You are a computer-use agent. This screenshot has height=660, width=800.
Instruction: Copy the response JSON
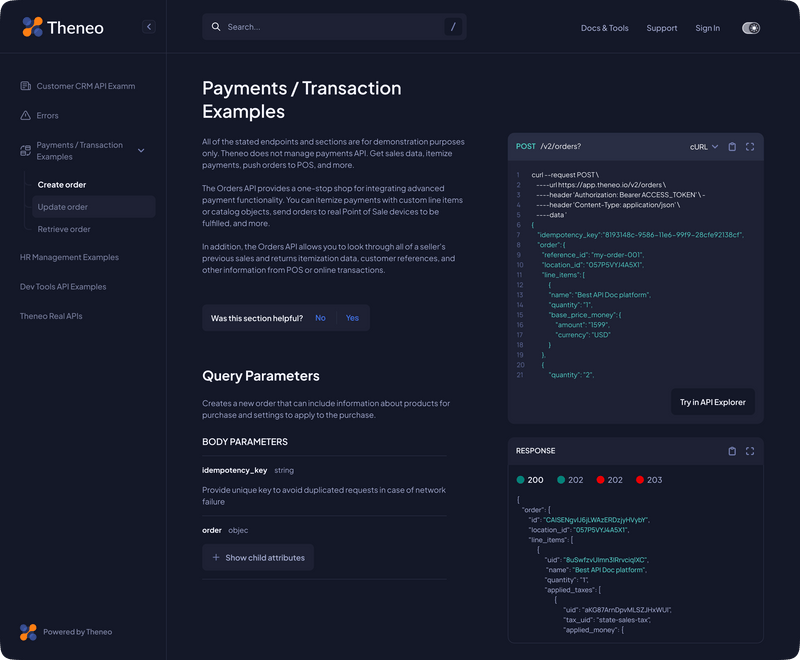coord(731,451)
